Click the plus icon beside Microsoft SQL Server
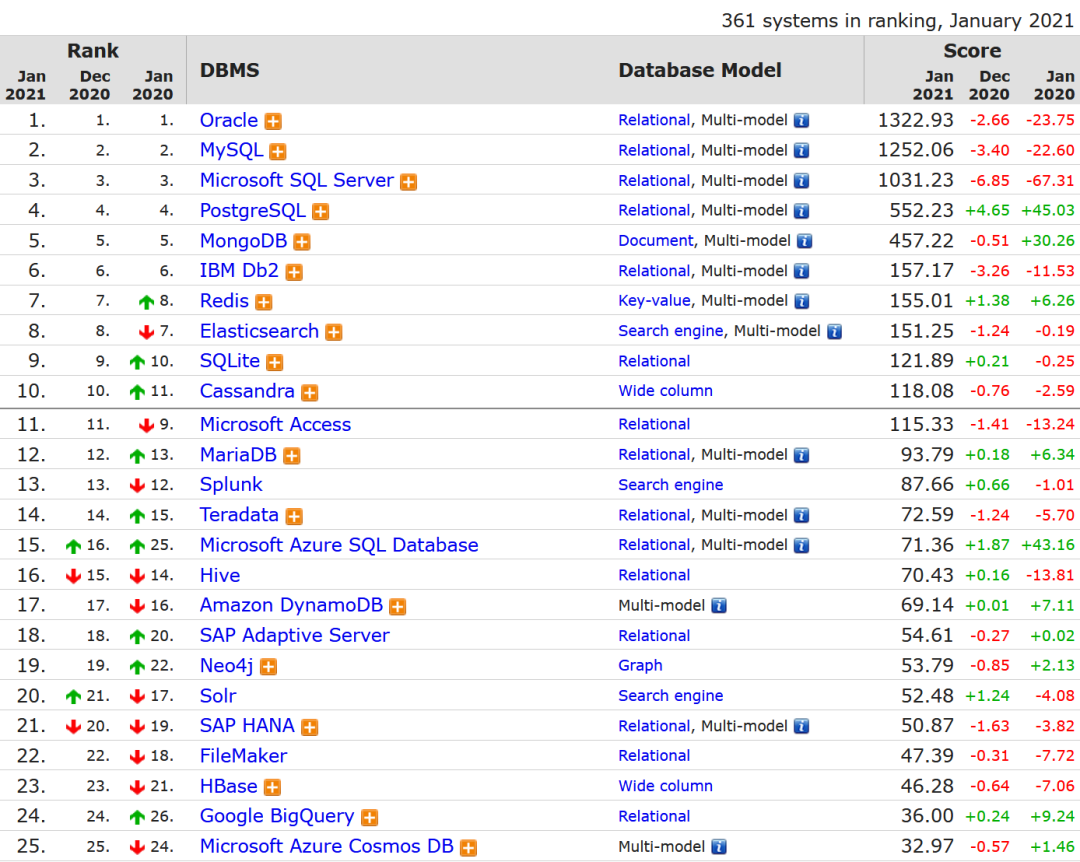Screen dimensions: 1080x862 [x=408, y=182]
